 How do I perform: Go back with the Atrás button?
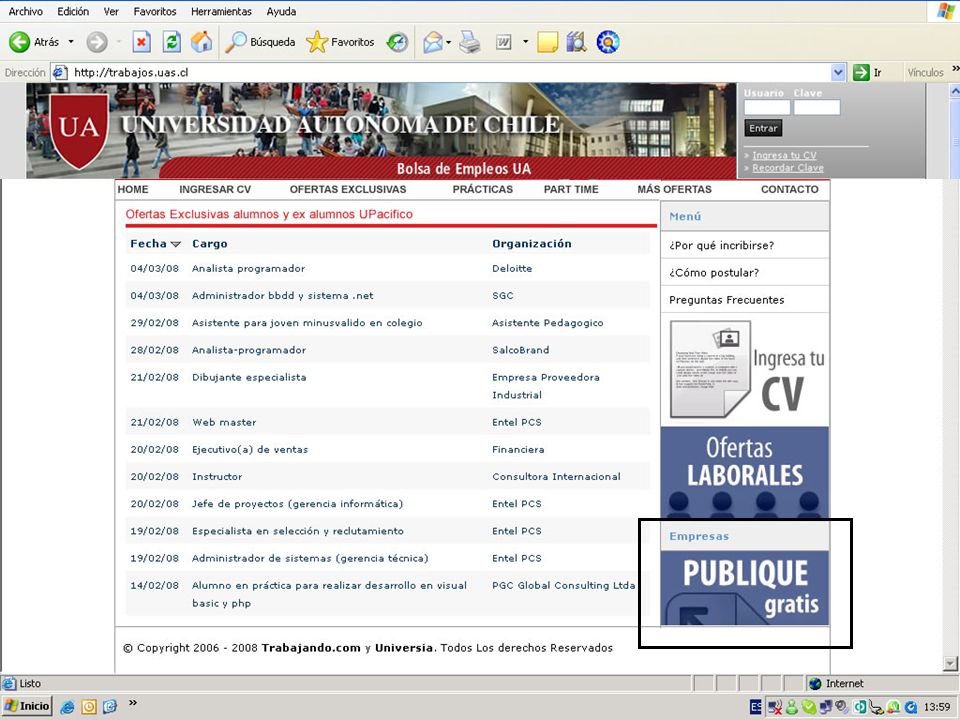click(x=34, y=42)
